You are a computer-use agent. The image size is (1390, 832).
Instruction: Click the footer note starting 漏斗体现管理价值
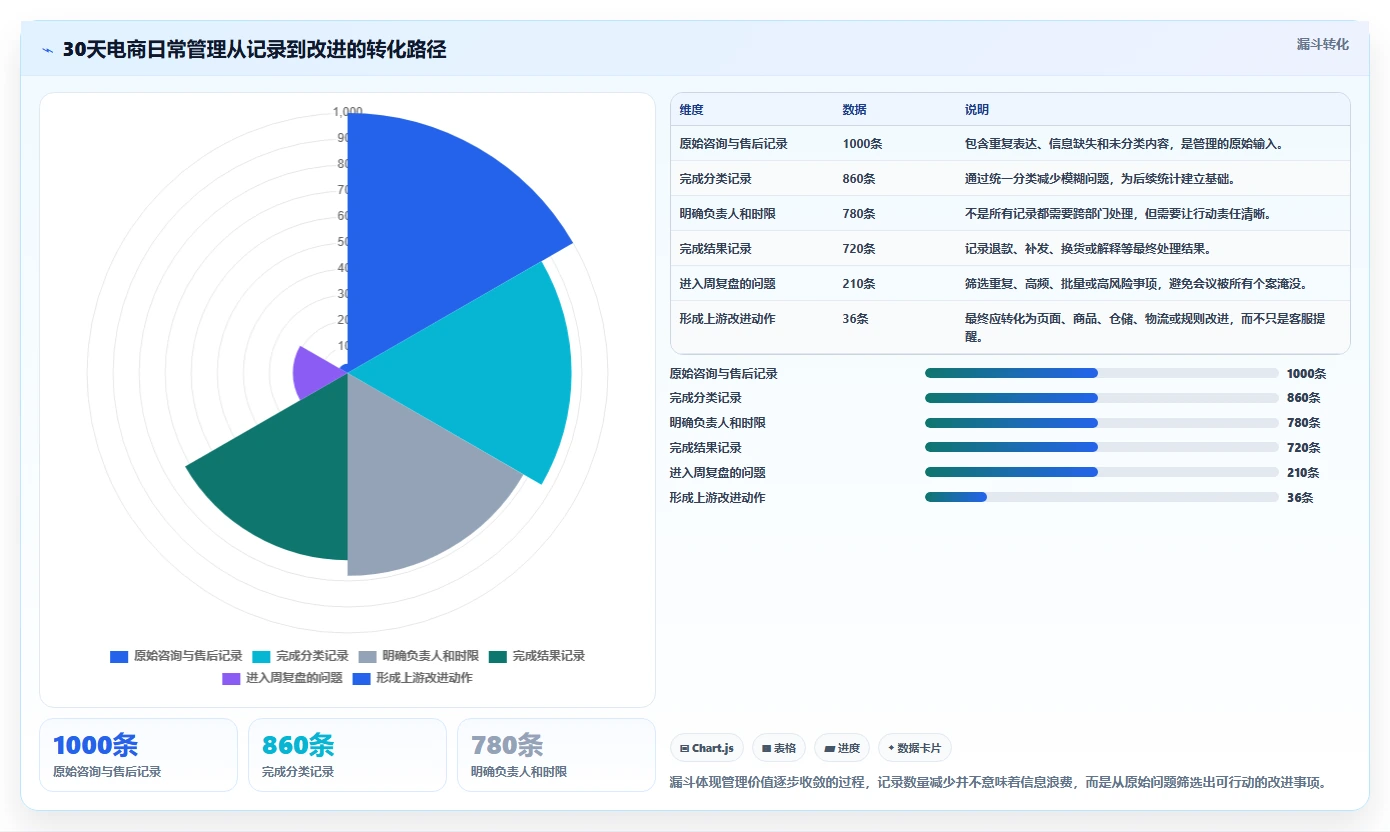point(998,782)
